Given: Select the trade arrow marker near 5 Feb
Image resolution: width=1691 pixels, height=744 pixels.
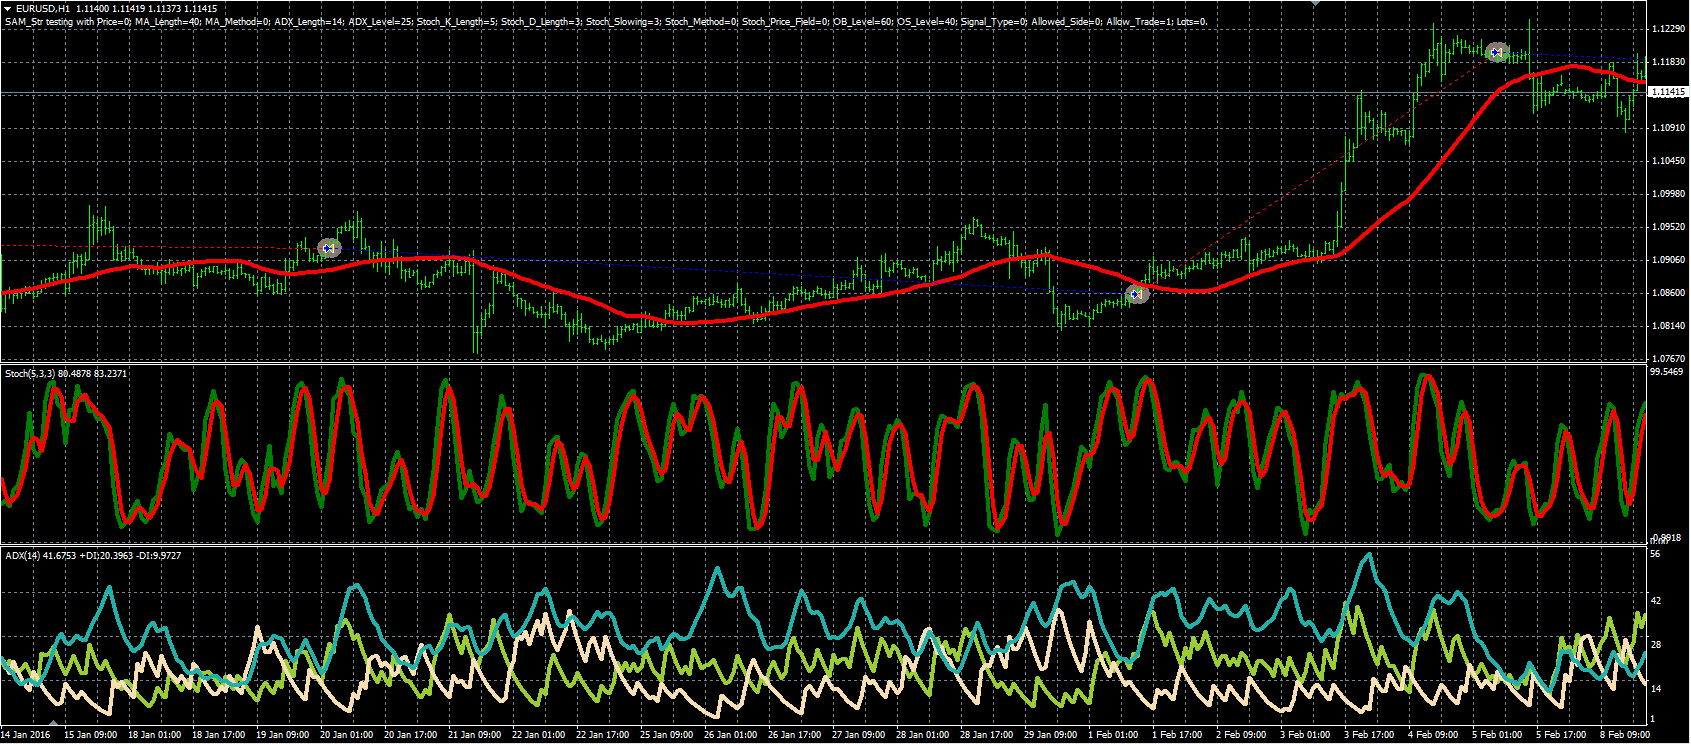Looking at the screenshot, I should tap(1496, 52).
